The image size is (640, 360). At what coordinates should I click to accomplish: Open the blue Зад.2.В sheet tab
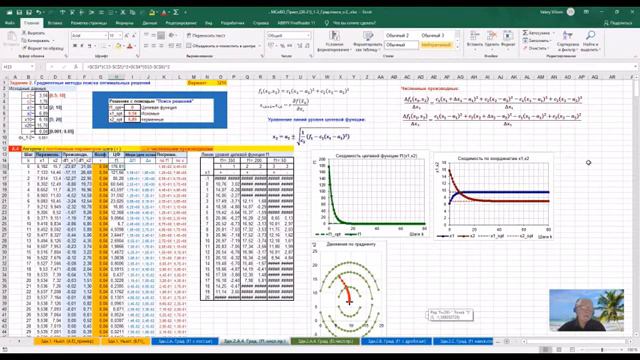point(396,341)
